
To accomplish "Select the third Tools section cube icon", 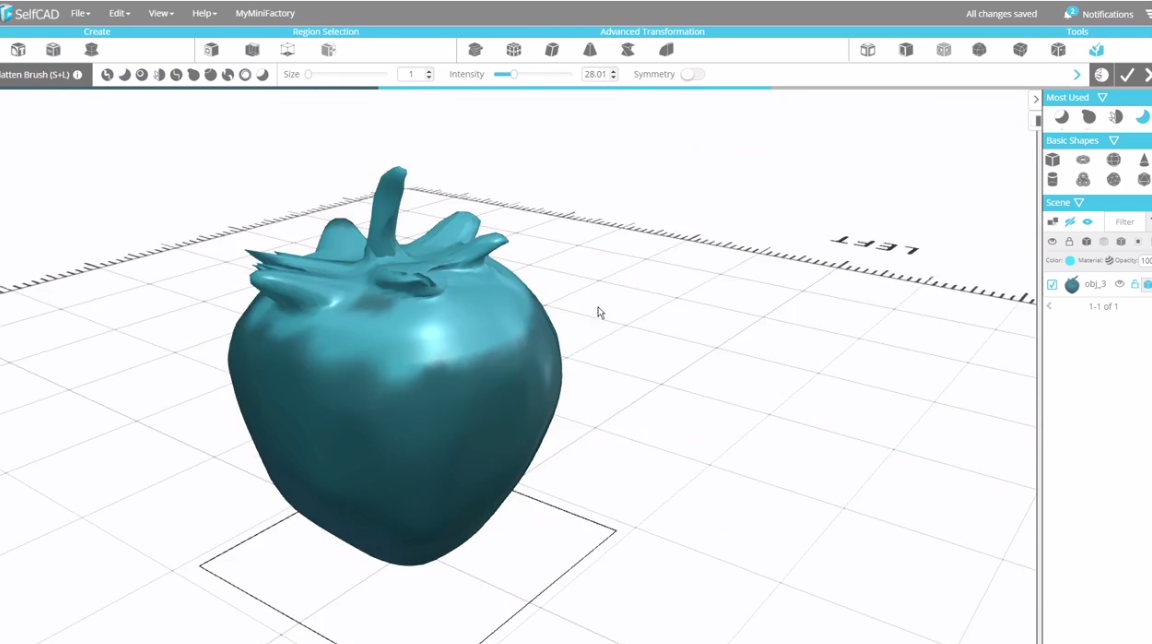I will (x=944, y=50).
